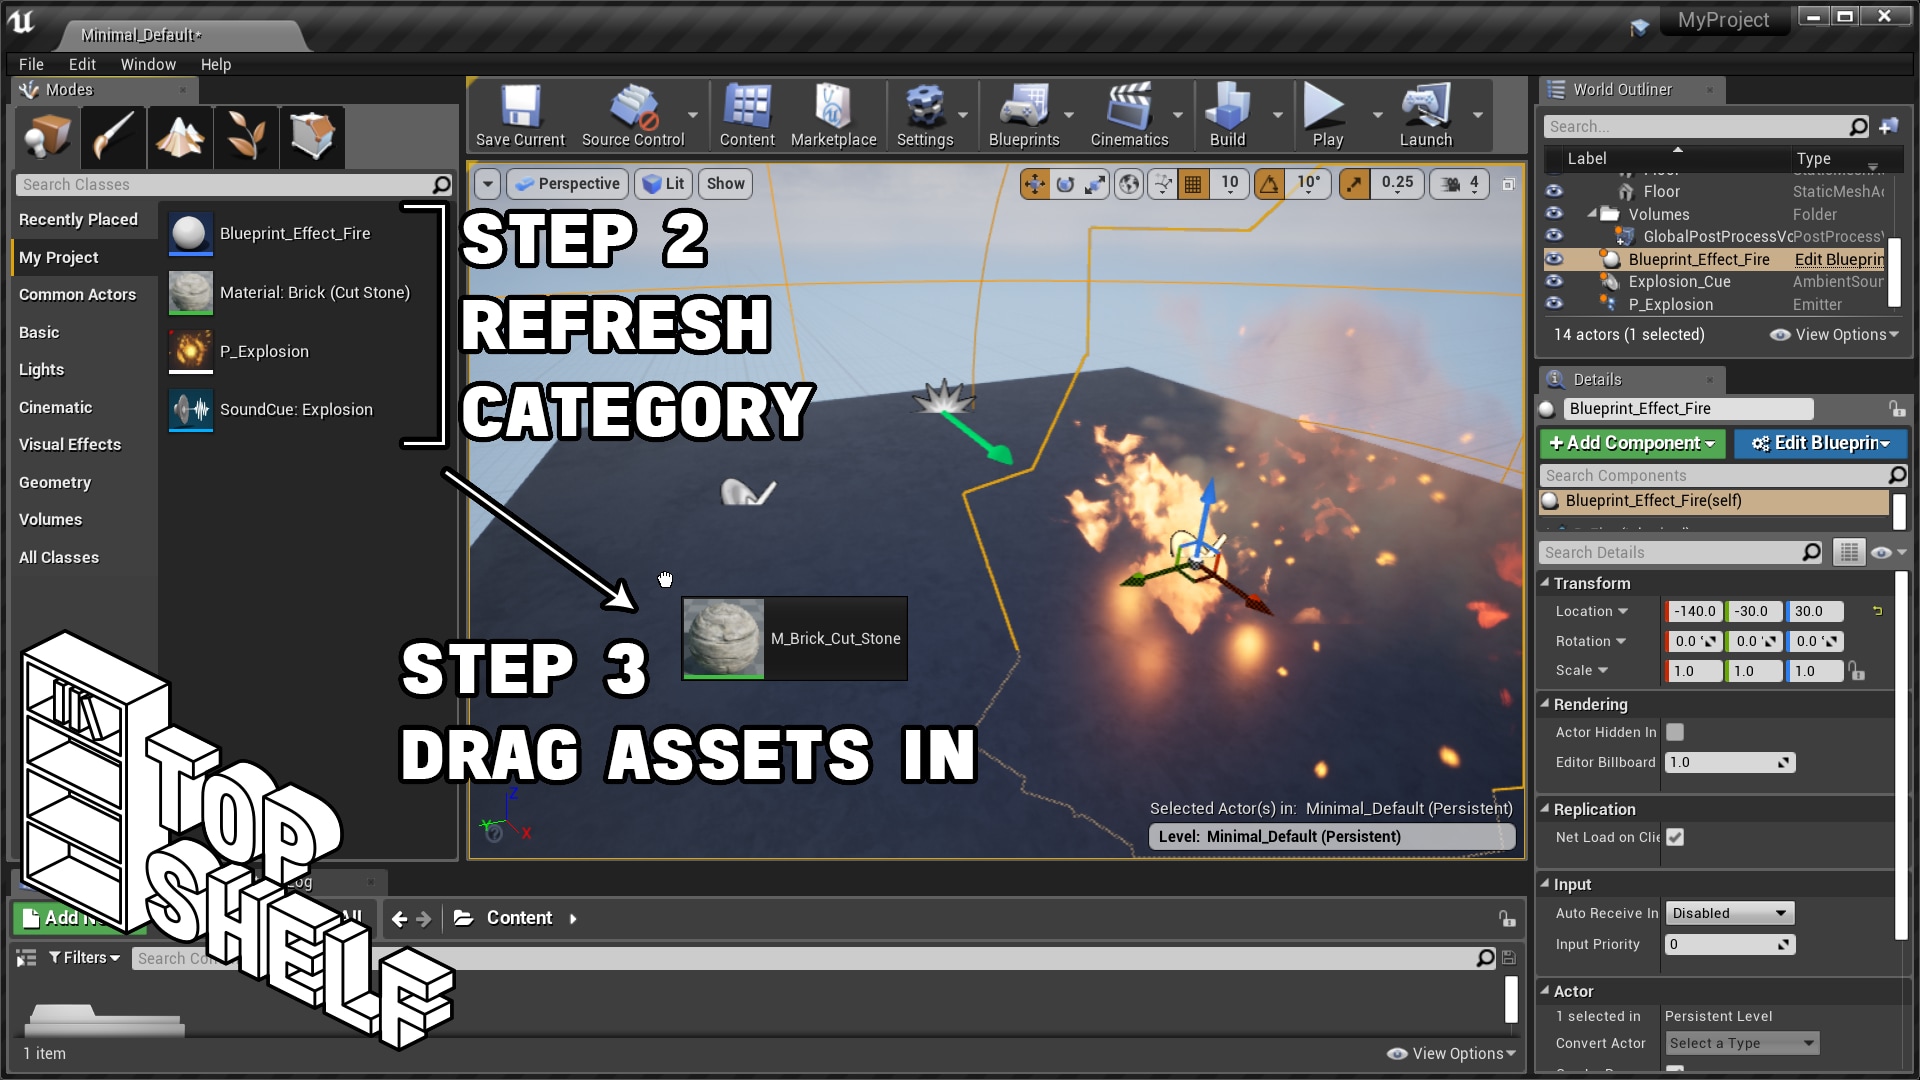This screenshot has width=1920, height=1080.
Task: Click the viewport Show button
Action: tap(725, 184)
